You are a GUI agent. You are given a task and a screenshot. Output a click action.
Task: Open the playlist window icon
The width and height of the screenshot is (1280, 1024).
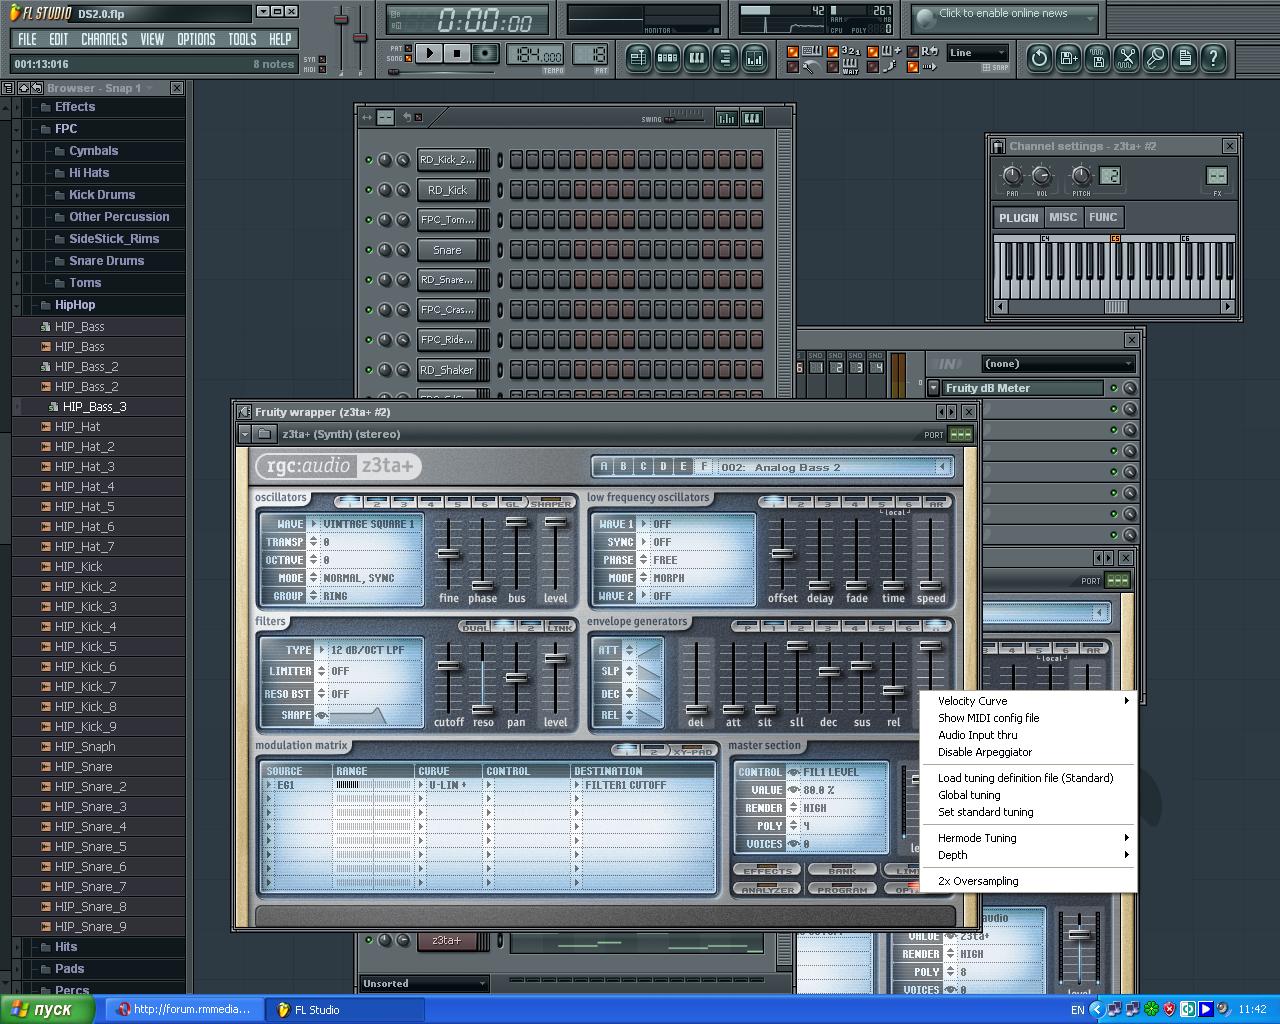click(x=638, y=58)
